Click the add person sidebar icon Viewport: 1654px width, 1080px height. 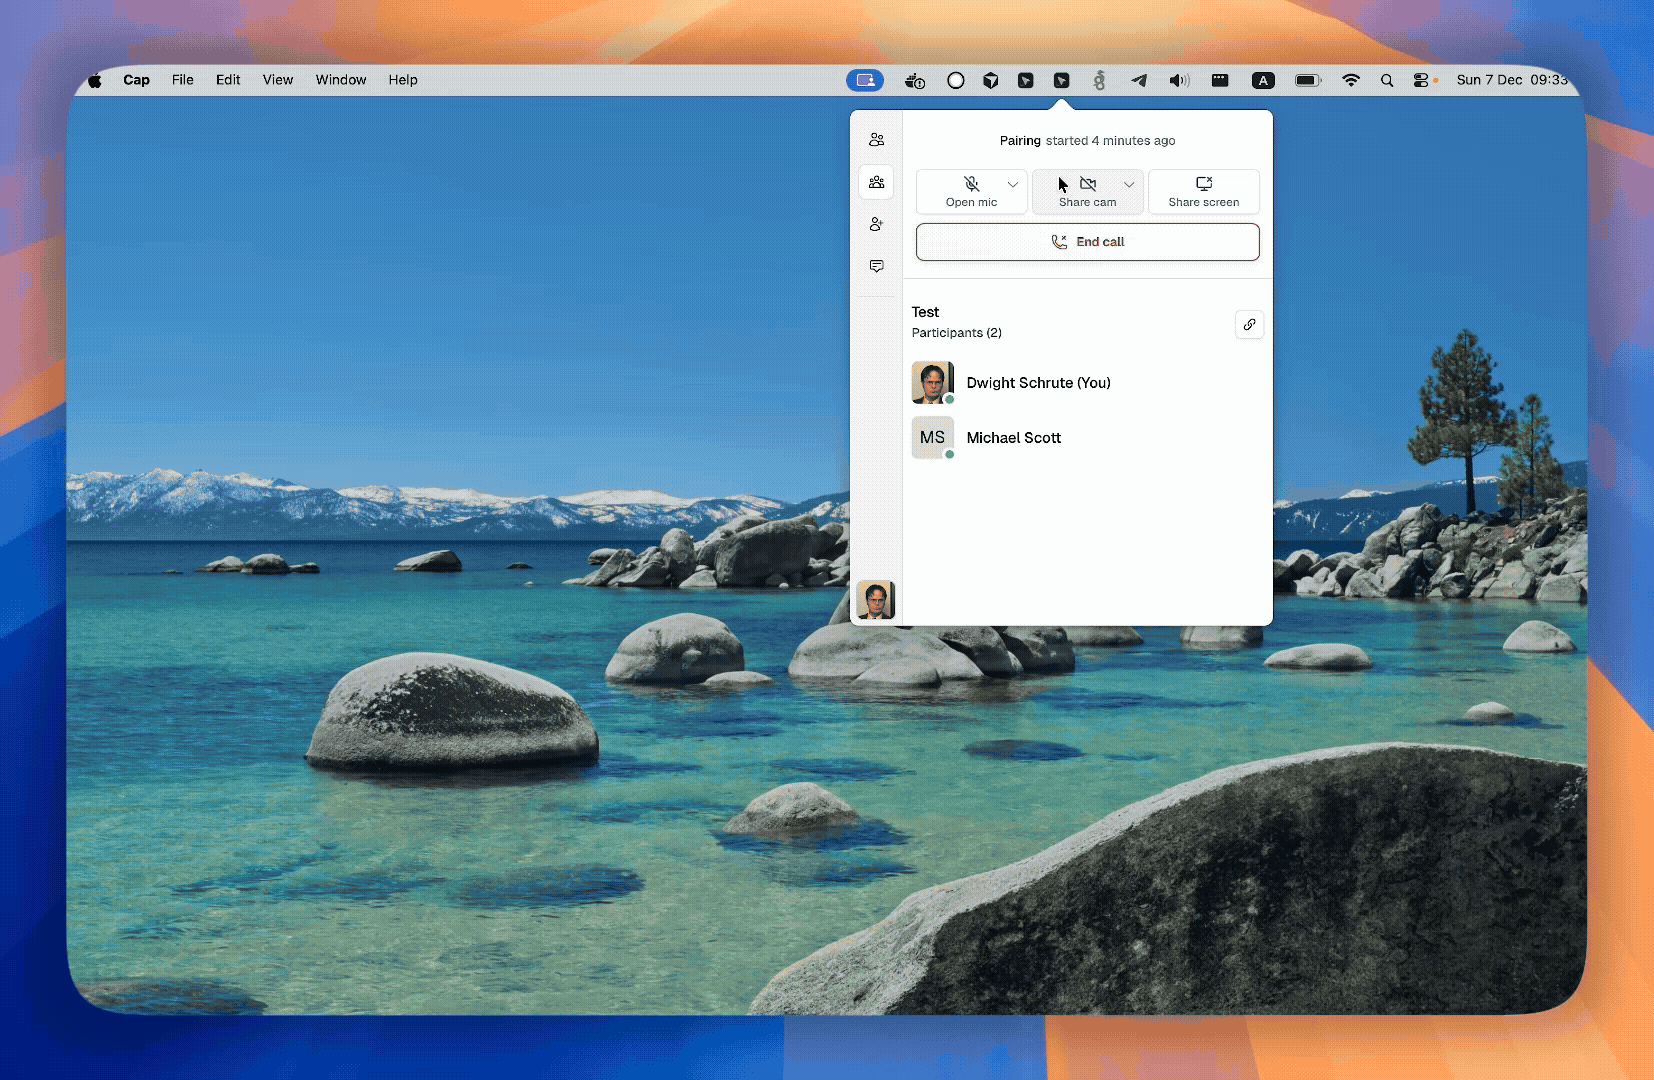click(876, 224)
